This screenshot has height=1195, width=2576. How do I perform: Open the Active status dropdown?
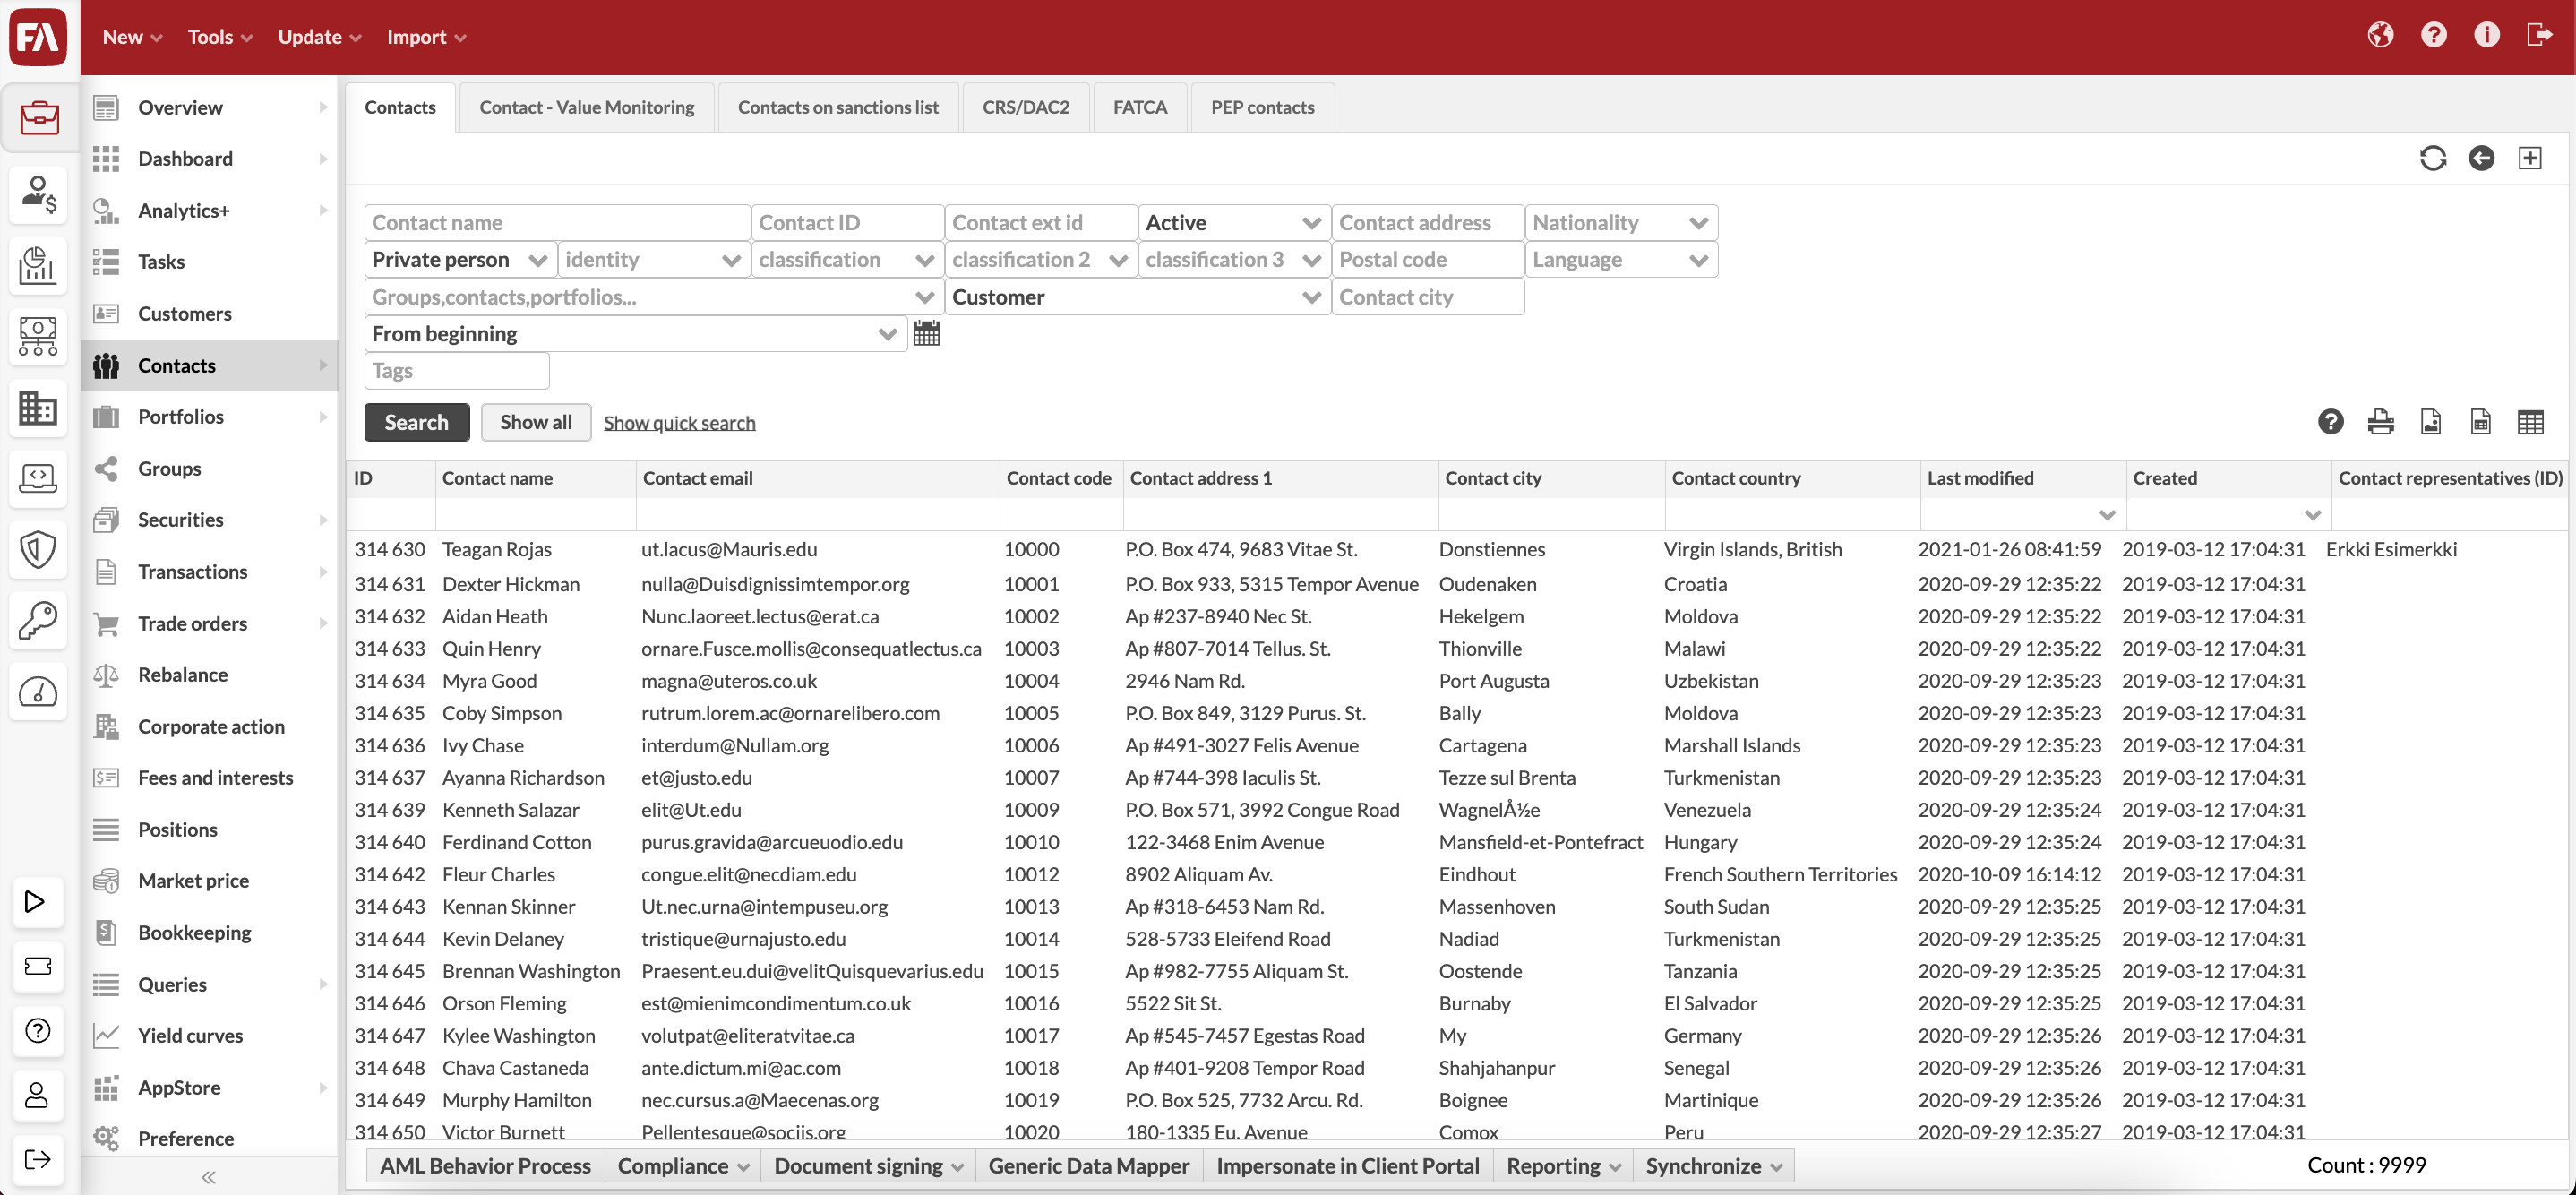[x=1233, y=222]
